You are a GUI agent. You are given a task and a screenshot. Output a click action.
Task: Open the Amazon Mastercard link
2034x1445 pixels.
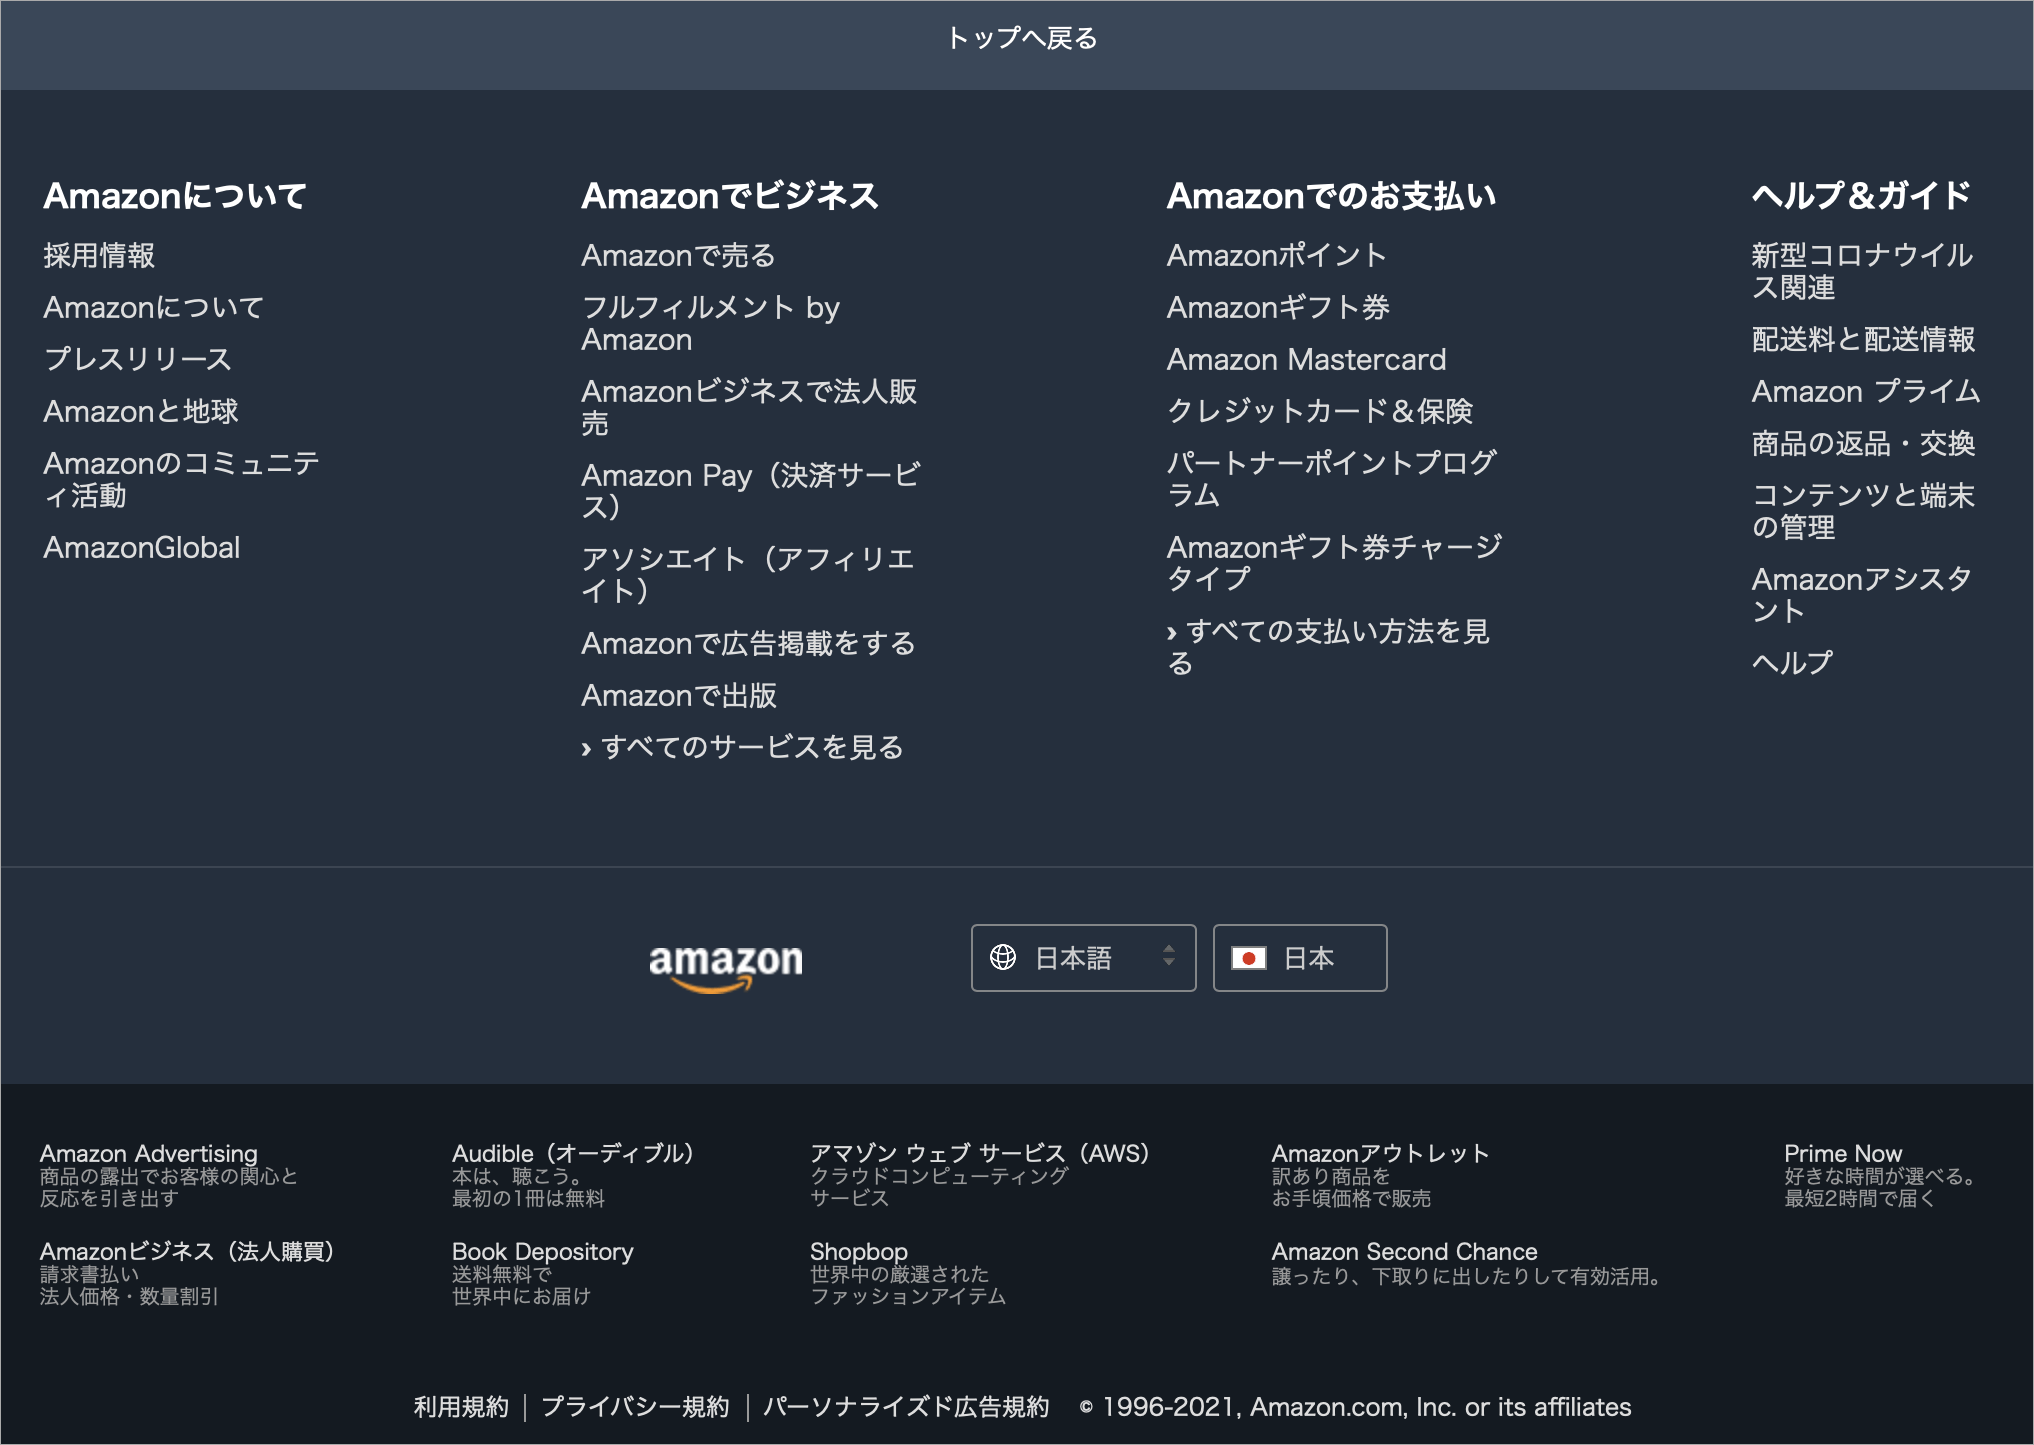[x=1307, y=360]
